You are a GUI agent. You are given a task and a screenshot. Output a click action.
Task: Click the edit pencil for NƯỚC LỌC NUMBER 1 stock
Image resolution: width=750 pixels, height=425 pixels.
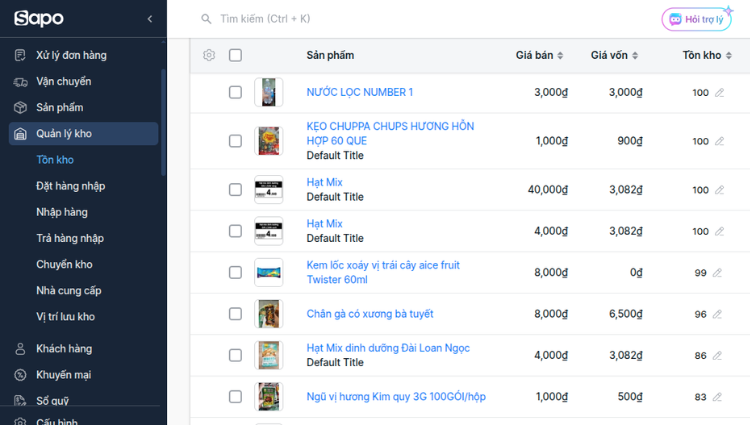pos(719,92)
